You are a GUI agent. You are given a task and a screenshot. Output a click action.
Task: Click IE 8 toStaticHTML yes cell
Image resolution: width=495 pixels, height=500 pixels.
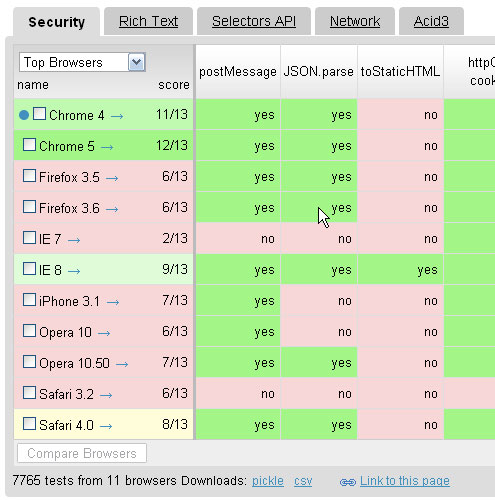[x=400, y=269]
